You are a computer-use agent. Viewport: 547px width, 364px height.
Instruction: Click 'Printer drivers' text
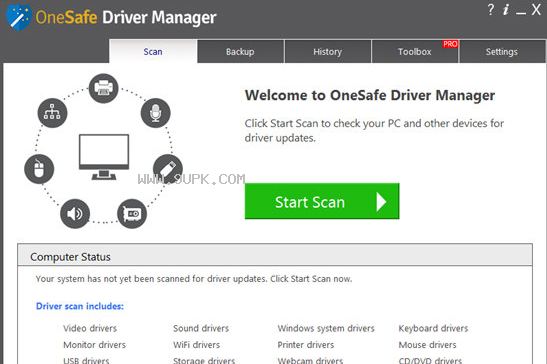306,345
